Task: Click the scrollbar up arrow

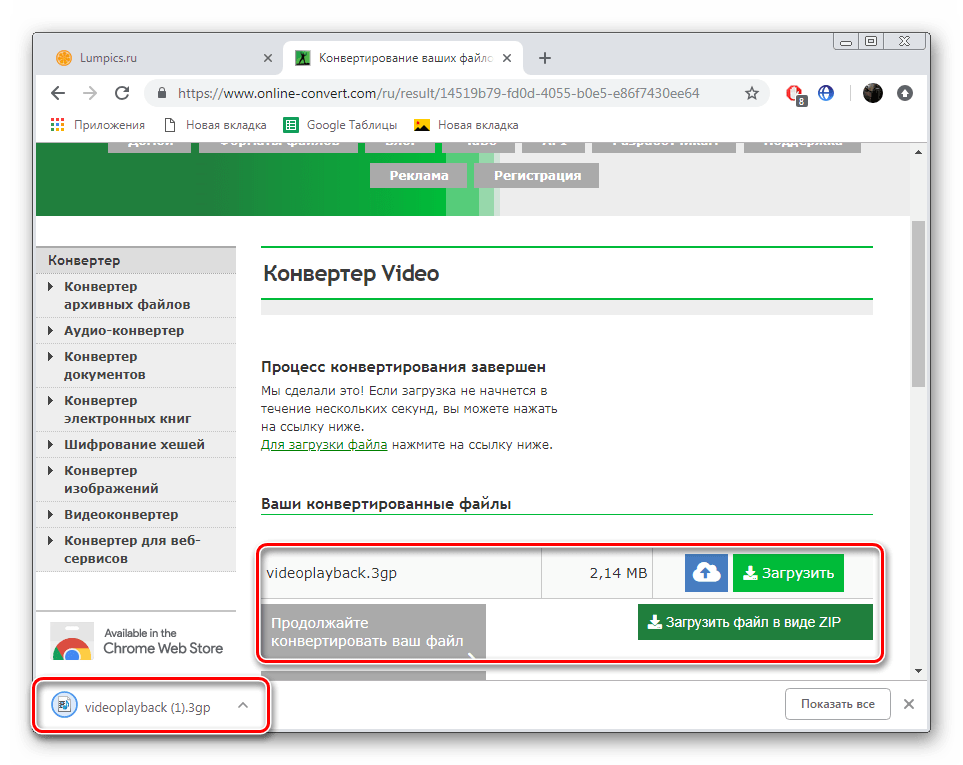Action: pos(919,152)
